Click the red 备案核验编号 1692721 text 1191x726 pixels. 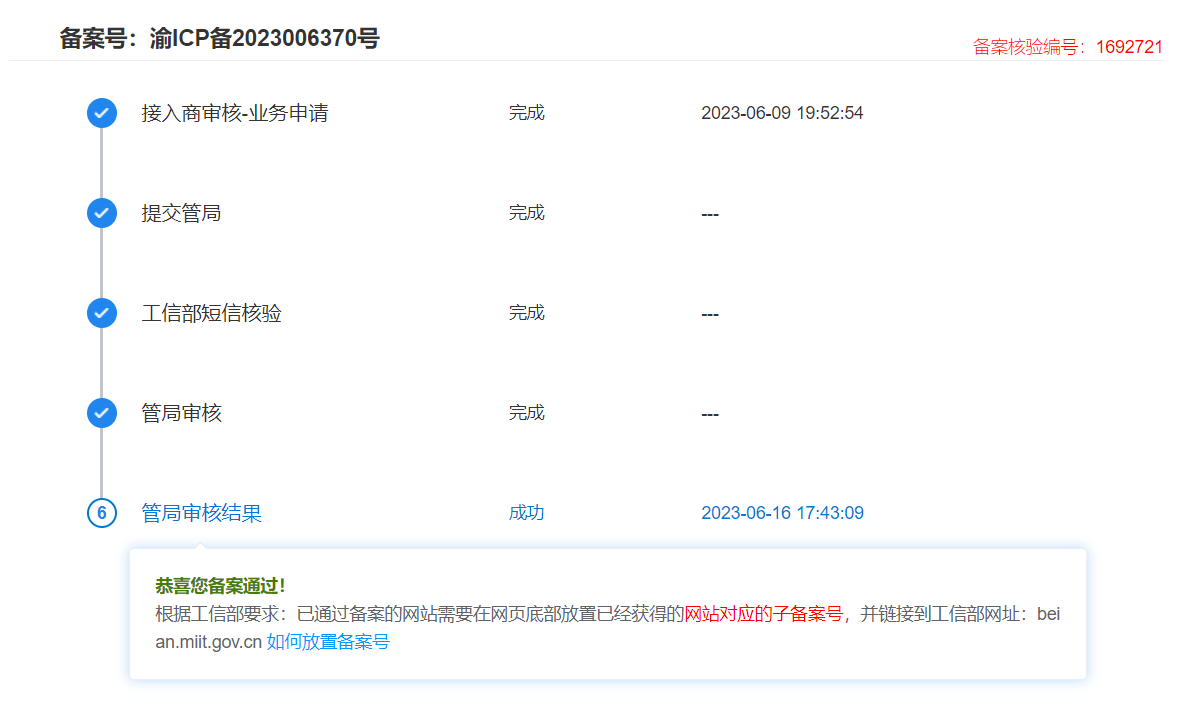coord(1067,47)
